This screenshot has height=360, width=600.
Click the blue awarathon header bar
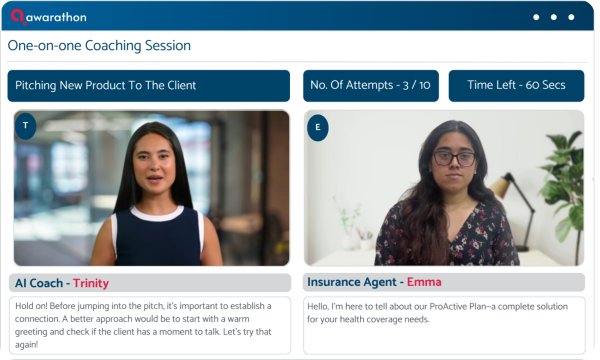tap(298, 16)
